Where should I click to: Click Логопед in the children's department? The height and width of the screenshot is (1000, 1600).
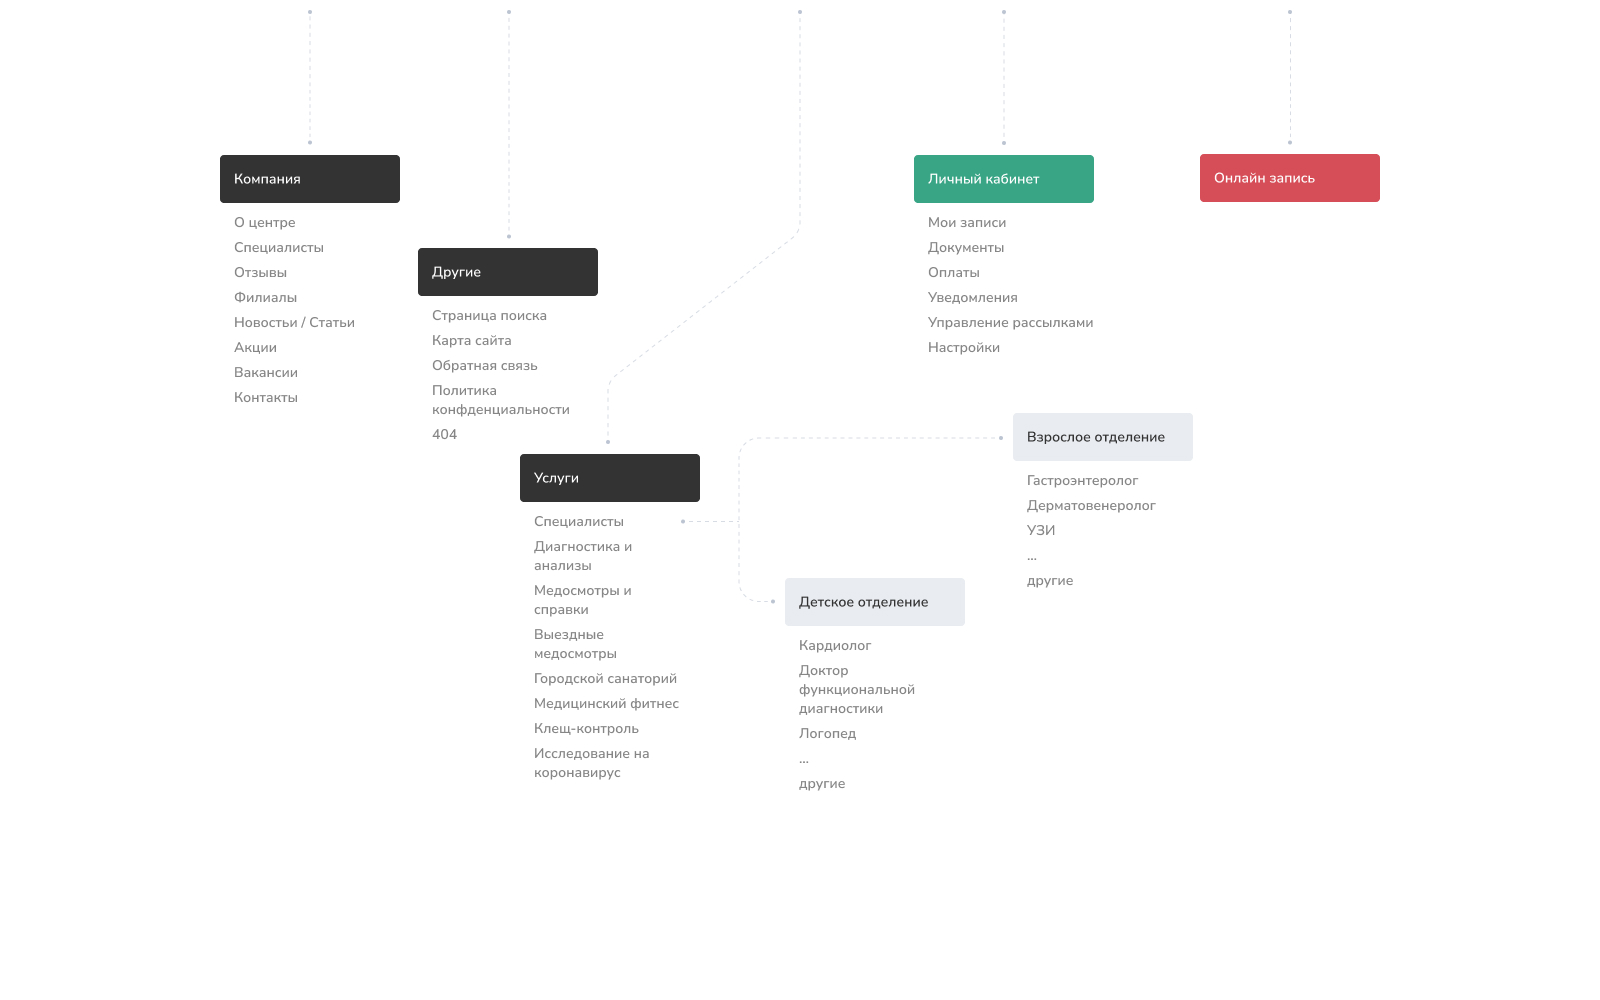tap(827, 734)
